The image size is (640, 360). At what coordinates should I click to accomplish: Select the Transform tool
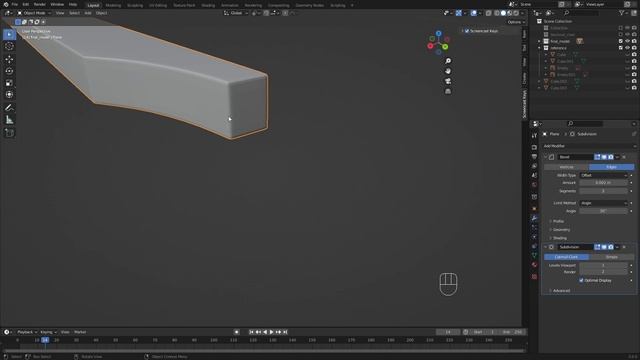coord(9,95)
